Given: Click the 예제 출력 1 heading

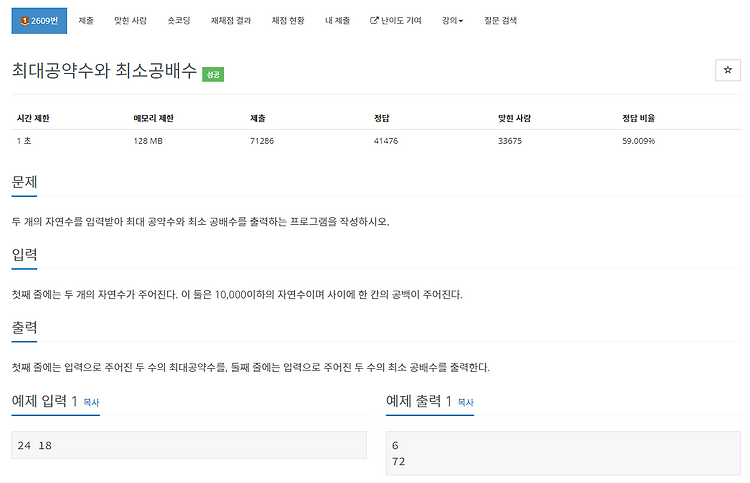Looking at the screenshot, I should click(x=419, y=401).
